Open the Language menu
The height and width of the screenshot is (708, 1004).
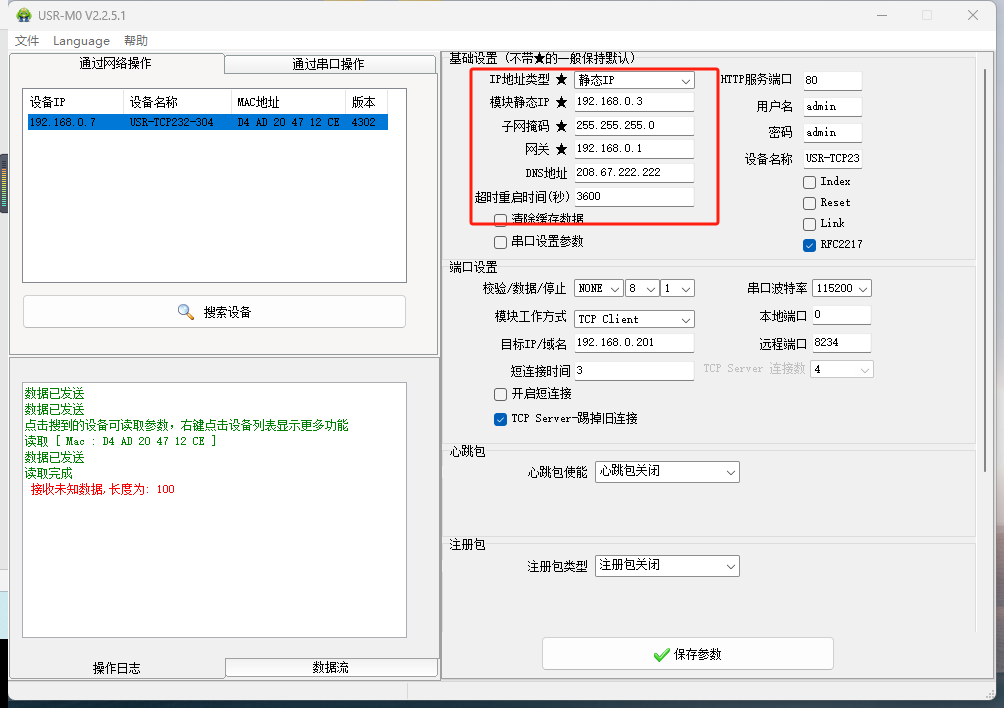coord(81,41)
